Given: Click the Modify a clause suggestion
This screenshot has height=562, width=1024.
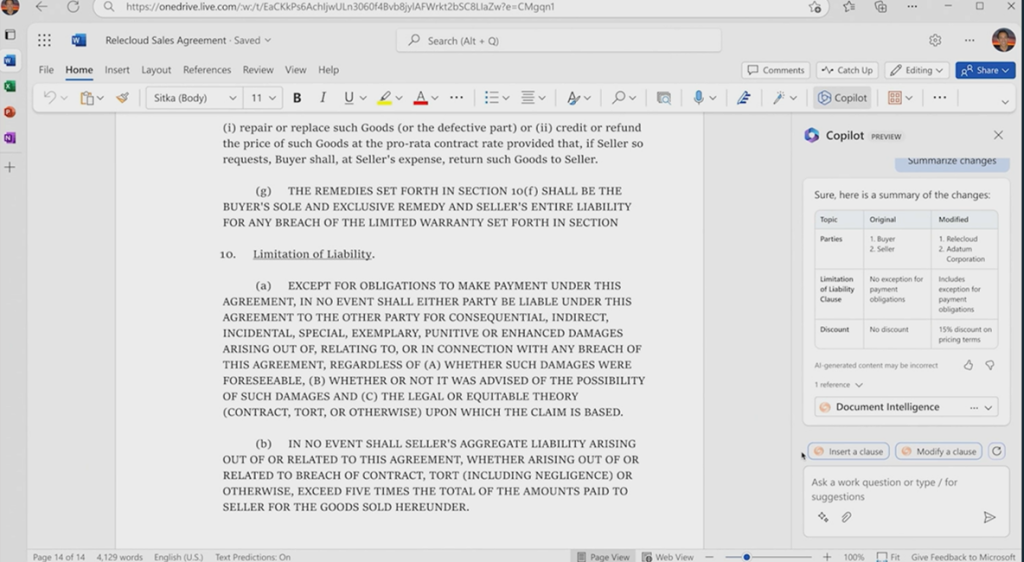Looking at the screenshot, I should [x=938, y=451].
